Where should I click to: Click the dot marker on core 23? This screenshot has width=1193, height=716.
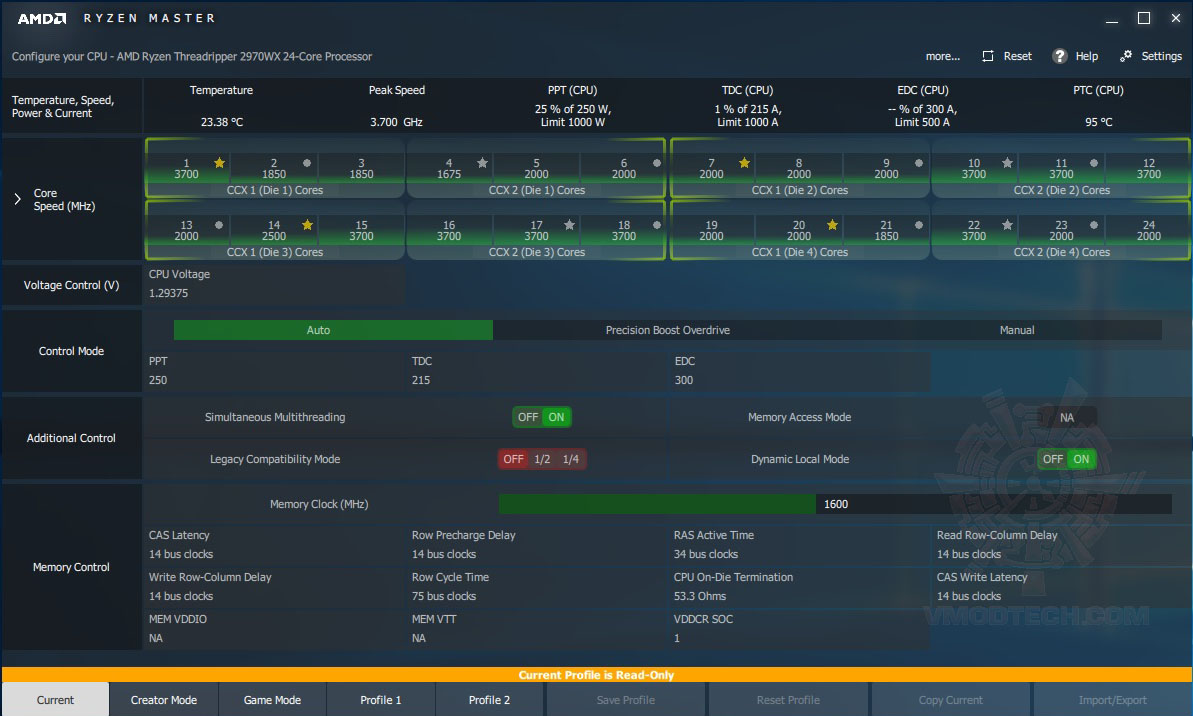(1093, 225)
